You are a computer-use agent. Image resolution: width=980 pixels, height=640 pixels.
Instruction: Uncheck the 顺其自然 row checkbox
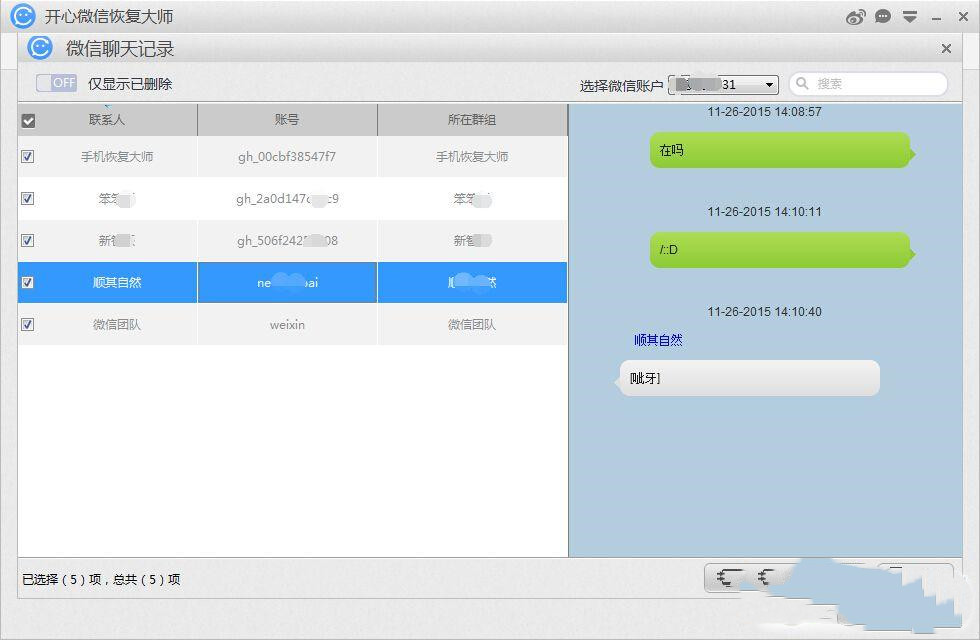[x=28, y=282]
